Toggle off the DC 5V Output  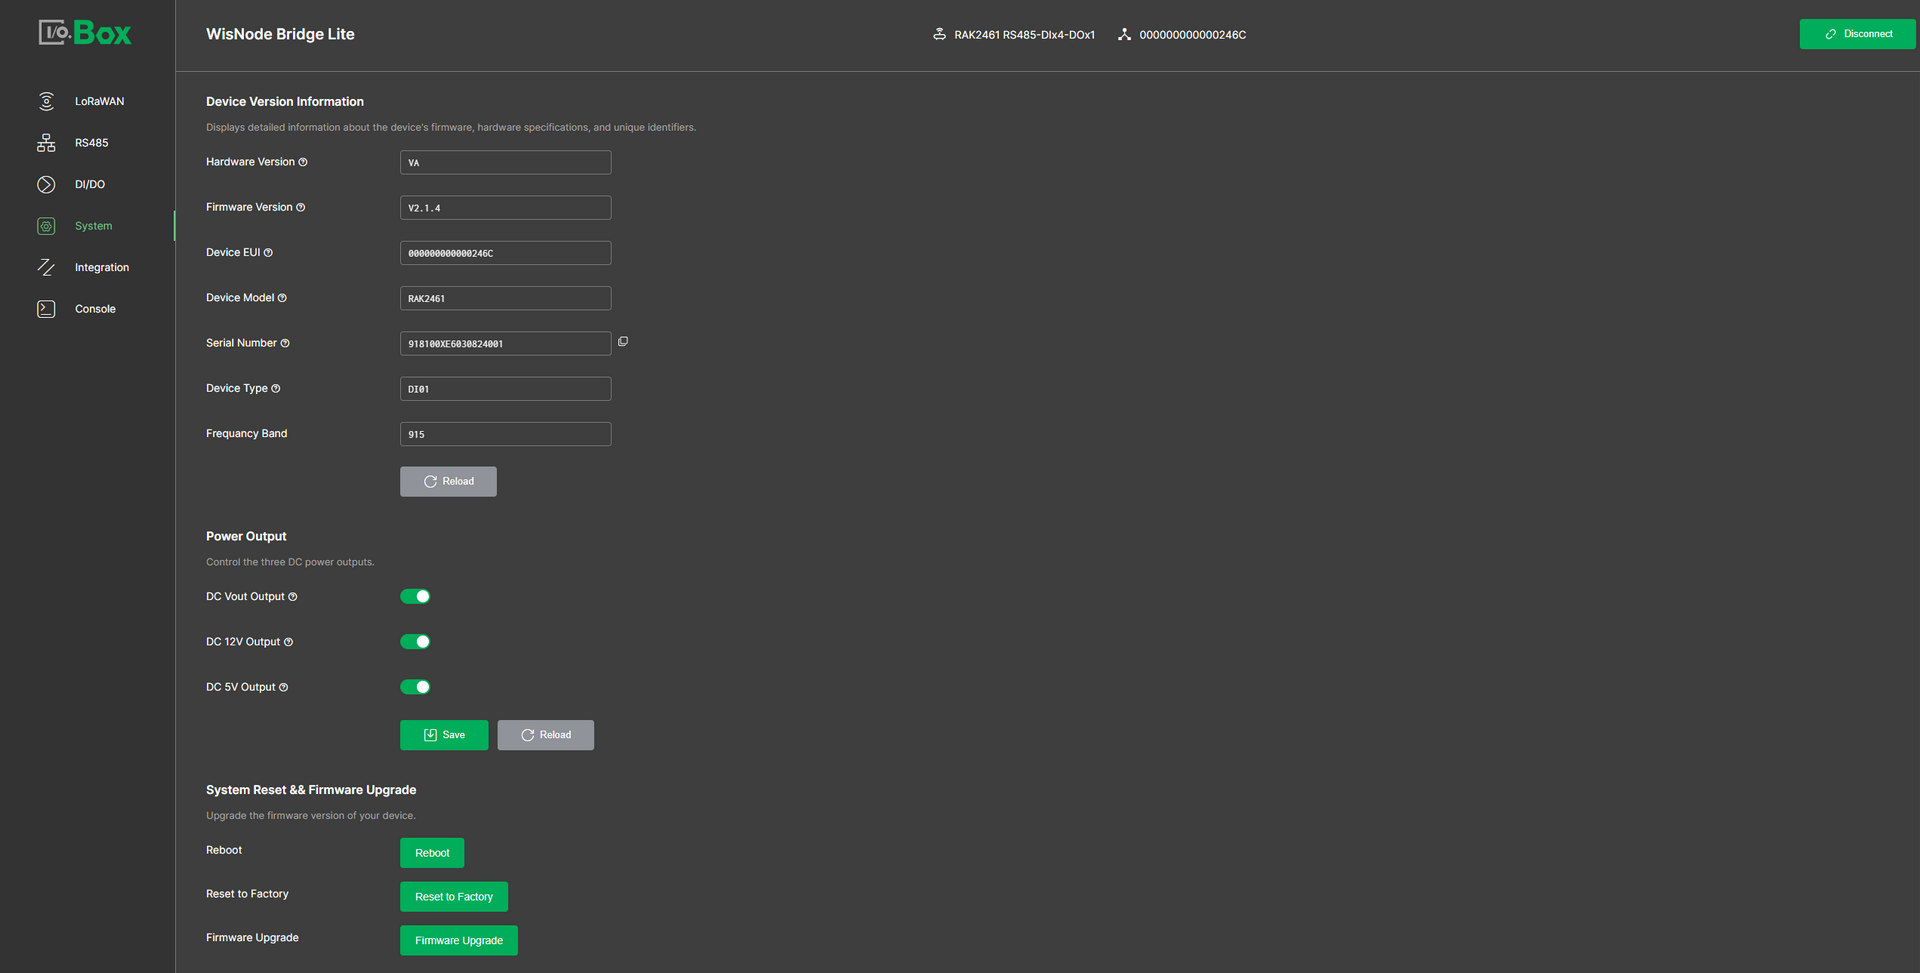pos(415,687)
